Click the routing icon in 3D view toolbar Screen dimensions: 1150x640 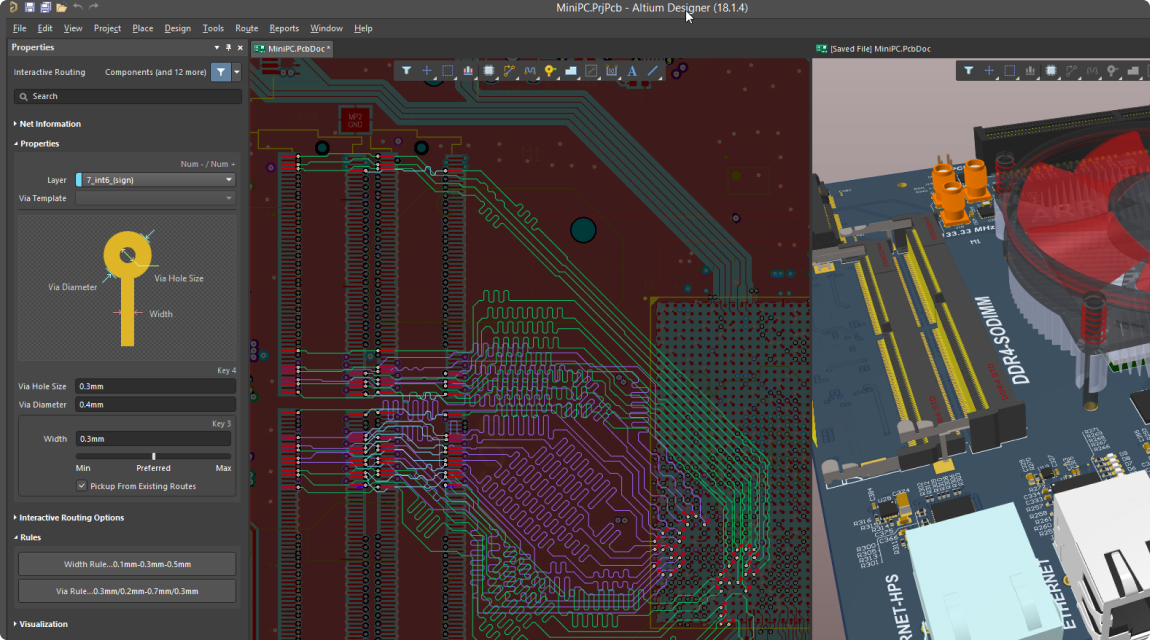pyautogui.click(x=1072, y=70)
